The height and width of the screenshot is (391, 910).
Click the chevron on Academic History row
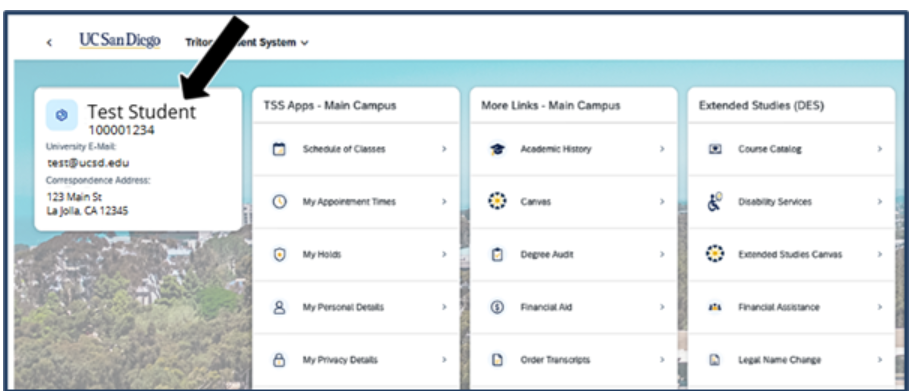point(662,149)
